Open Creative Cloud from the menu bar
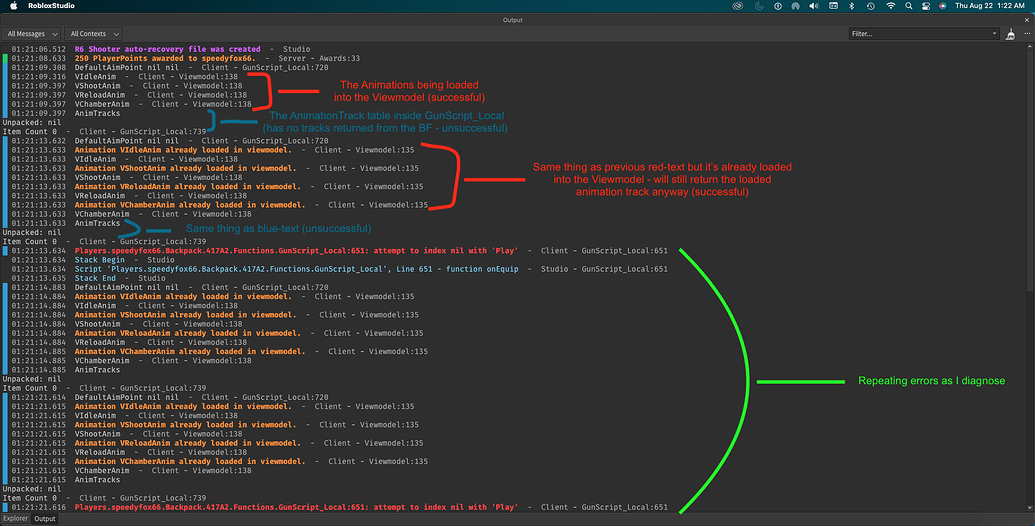Viewport: 1035px width, 526px height. [737, 6]
